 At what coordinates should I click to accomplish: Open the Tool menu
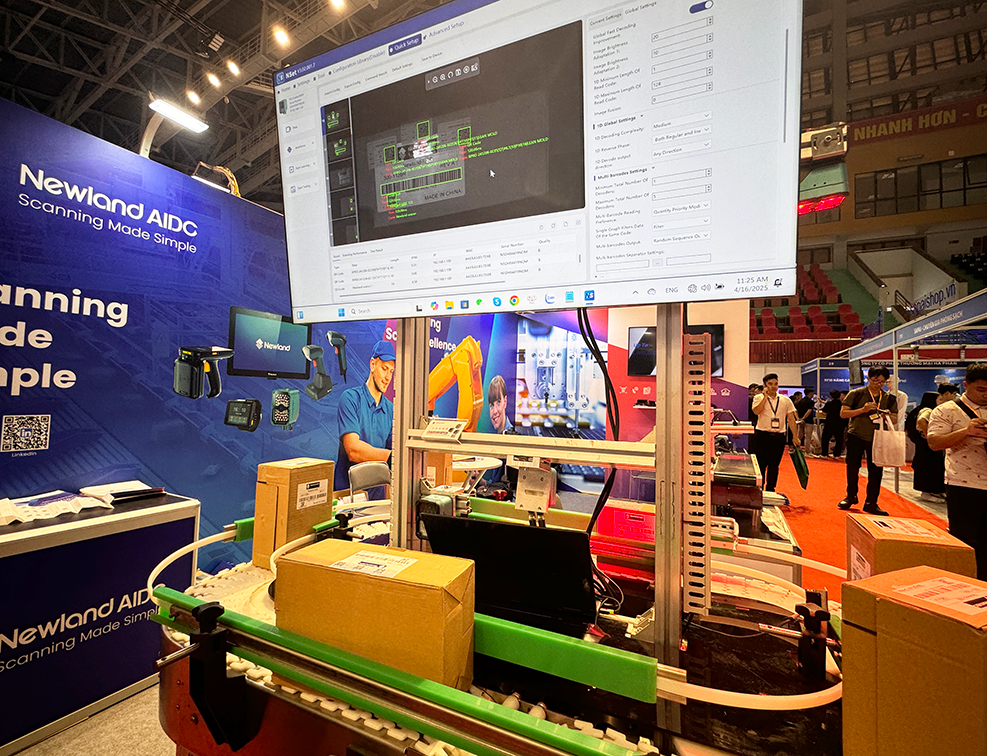319,77
